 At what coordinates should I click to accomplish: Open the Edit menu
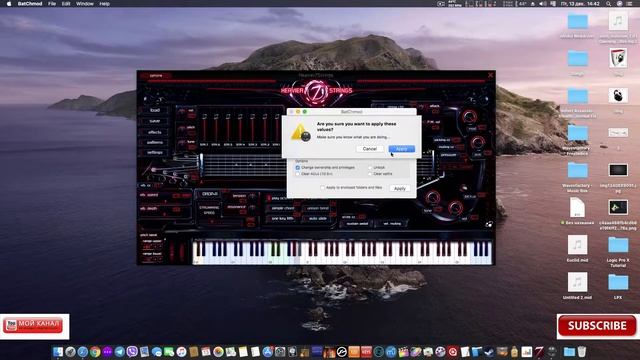coord(66,4)
